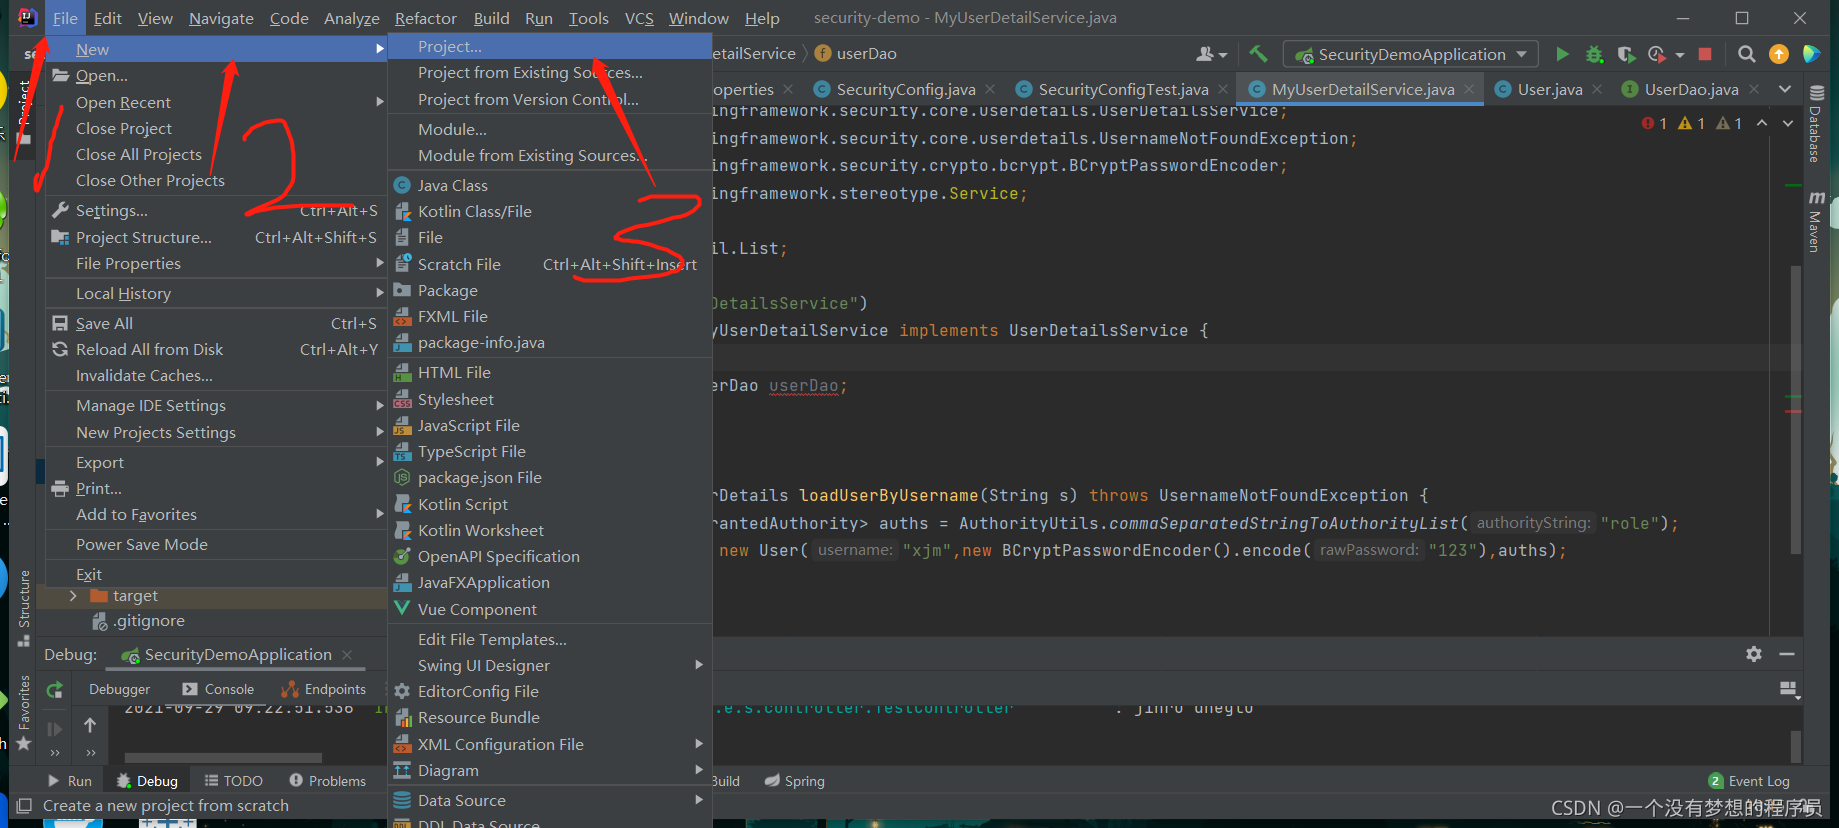Switch to the Debugger tab in the Debug panel
This screenshot has height=828, width=1839.
pos(119,689)
